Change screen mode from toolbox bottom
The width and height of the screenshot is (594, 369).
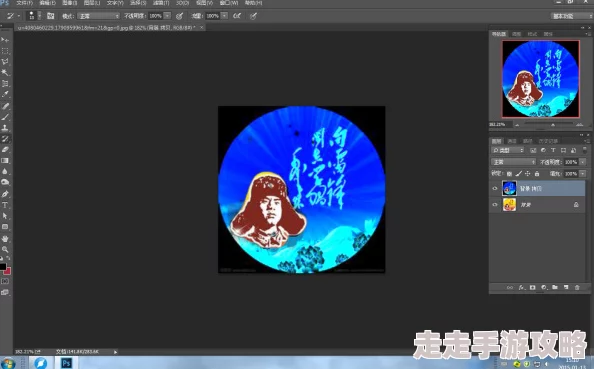point(5,292)
